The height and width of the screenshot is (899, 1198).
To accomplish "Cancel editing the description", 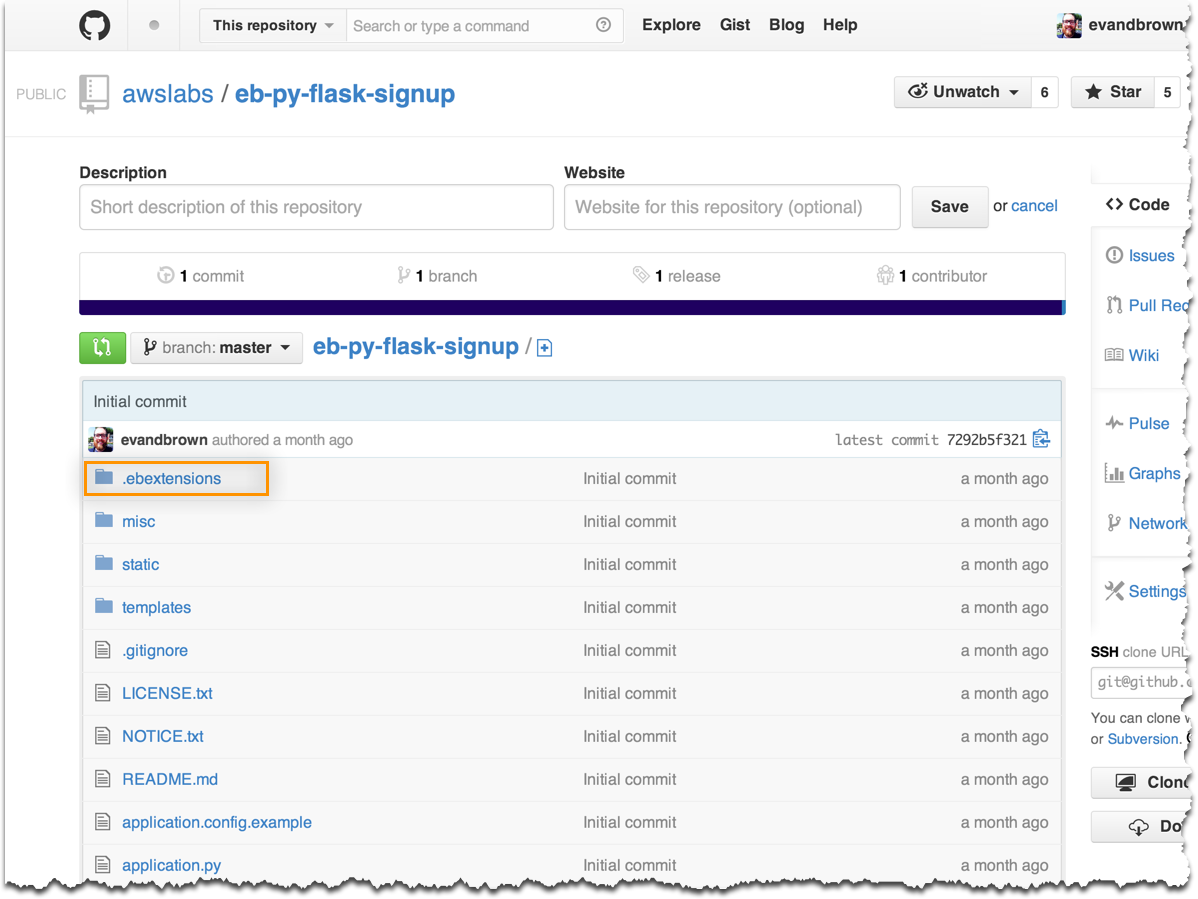I will [x=1034, y=205].
